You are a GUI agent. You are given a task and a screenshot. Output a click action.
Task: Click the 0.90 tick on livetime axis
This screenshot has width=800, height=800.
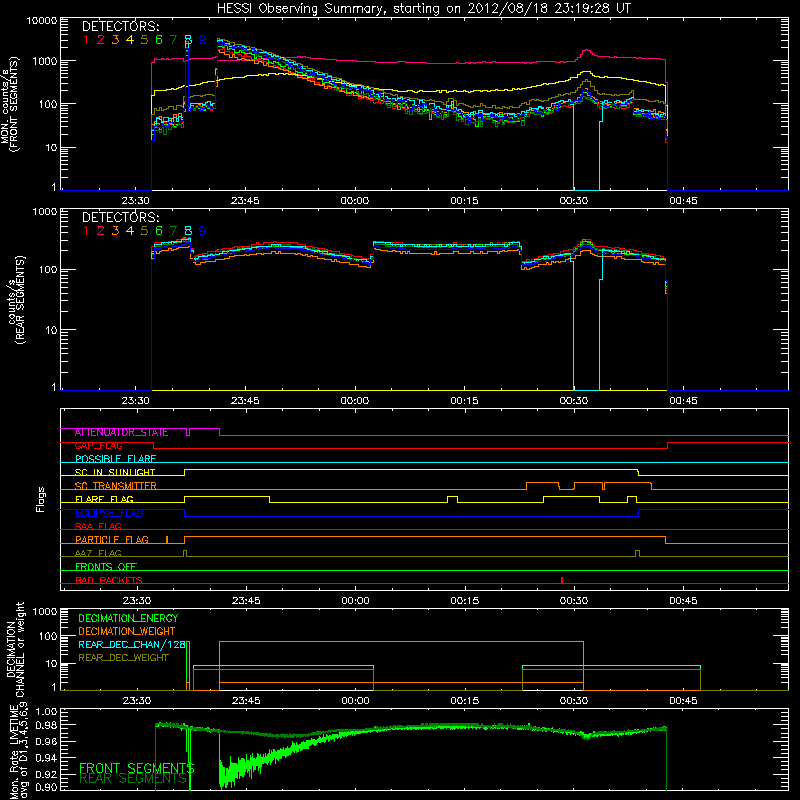[45, 787]
